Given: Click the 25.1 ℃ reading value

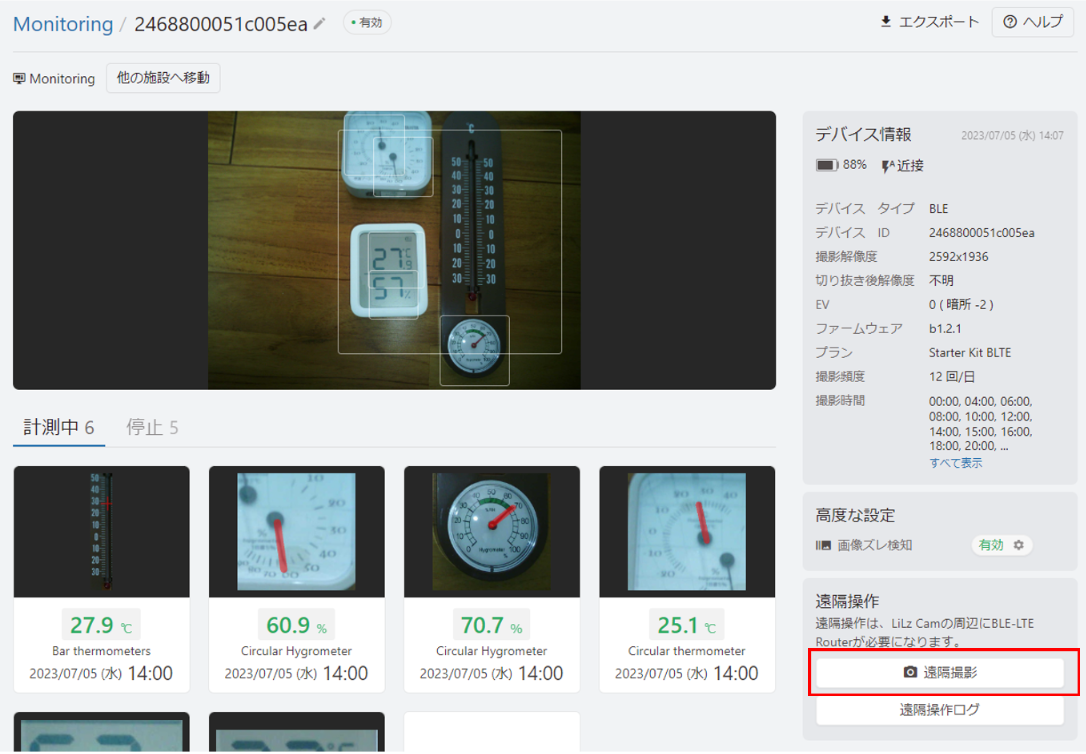Looking at the screenshot, I should 687,625.
